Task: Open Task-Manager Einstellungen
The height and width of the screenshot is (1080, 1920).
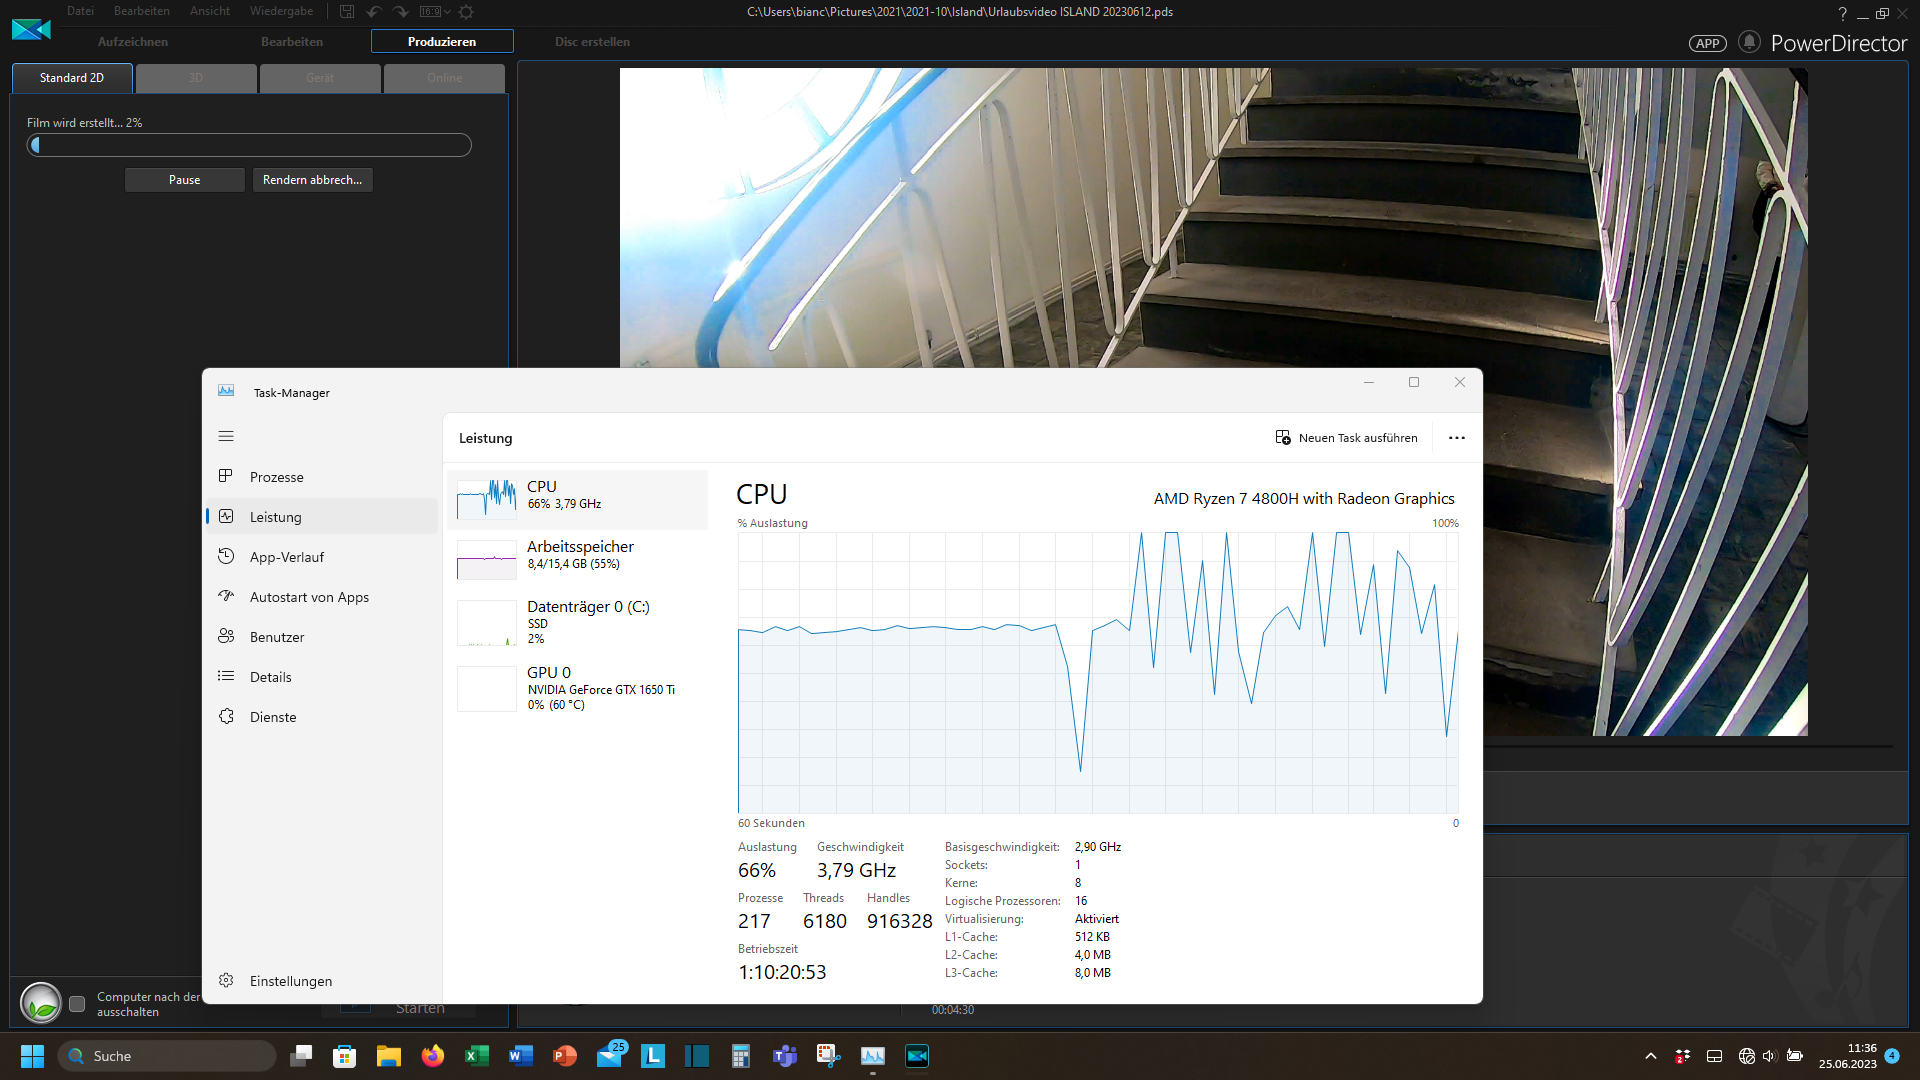Action: click(x=290, y=981)
